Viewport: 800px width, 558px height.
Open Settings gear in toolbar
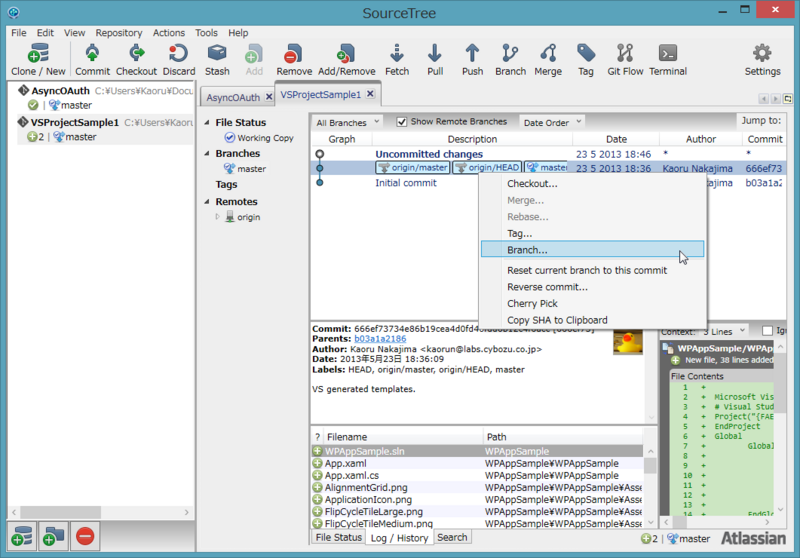(762, 60)
